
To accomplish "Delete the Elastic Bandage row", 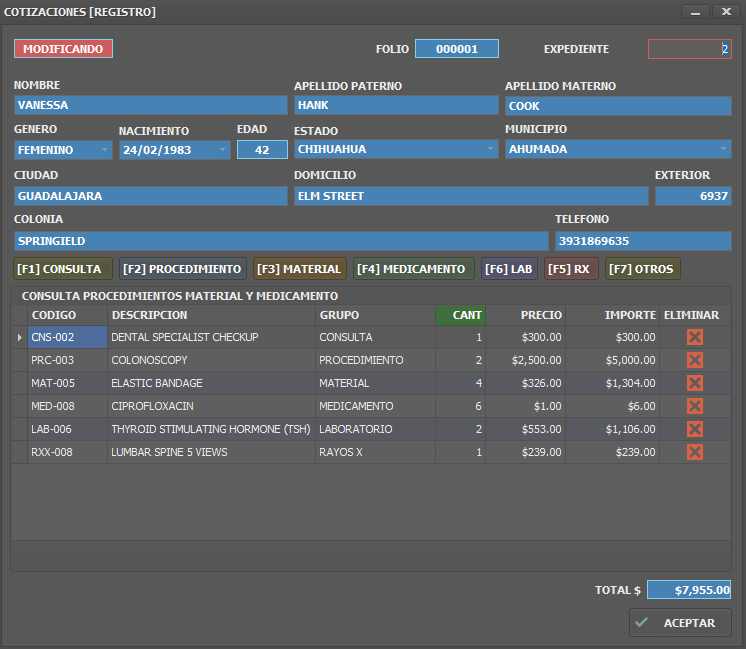I will (x=695, y=383).
